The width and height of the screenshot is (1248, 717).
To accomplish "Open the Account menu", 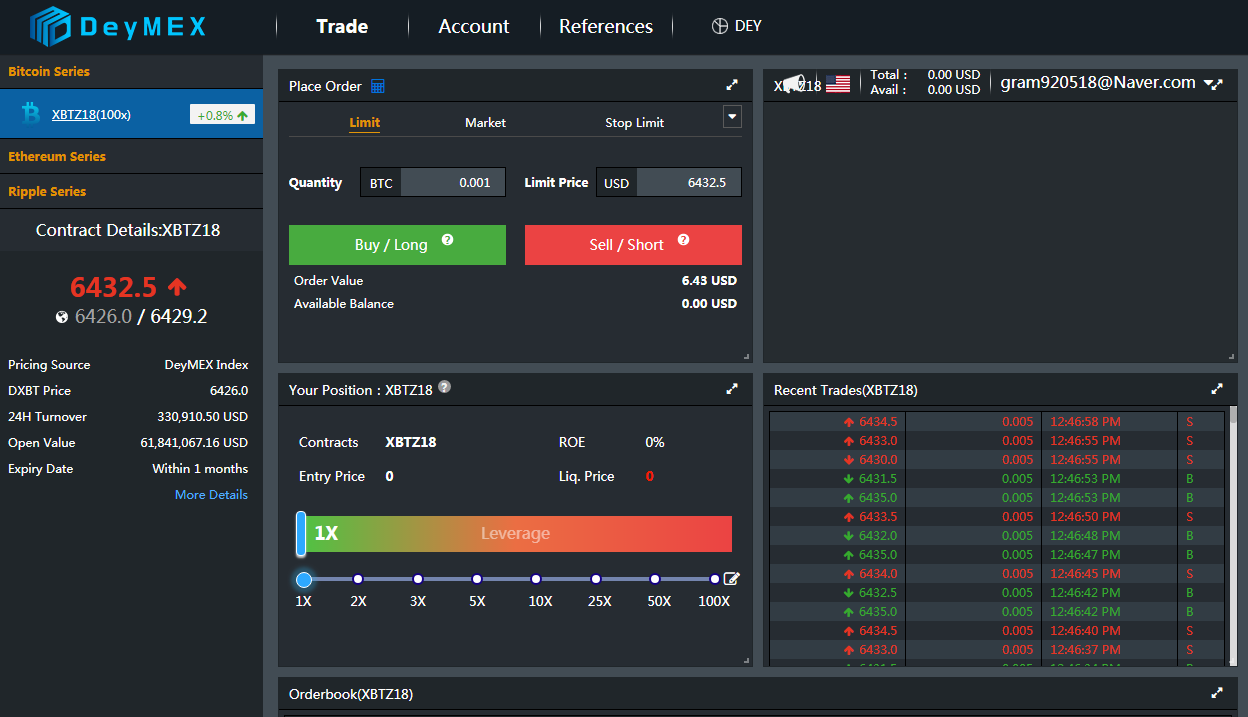I will 474,27.
